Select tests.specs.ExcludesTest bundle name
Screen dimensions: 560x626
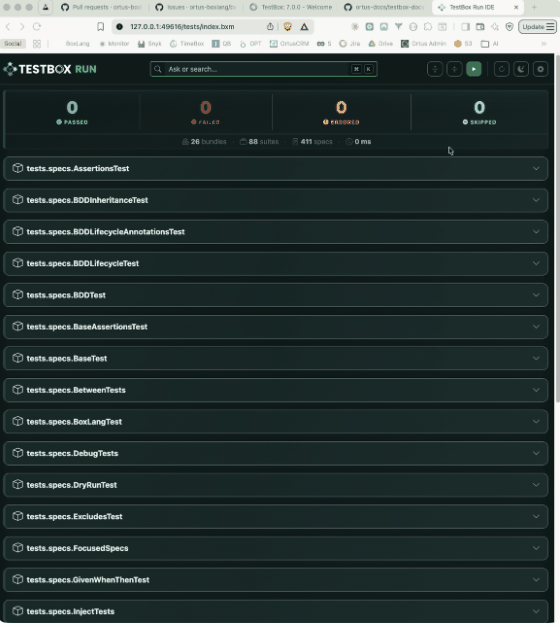point(74,517)
